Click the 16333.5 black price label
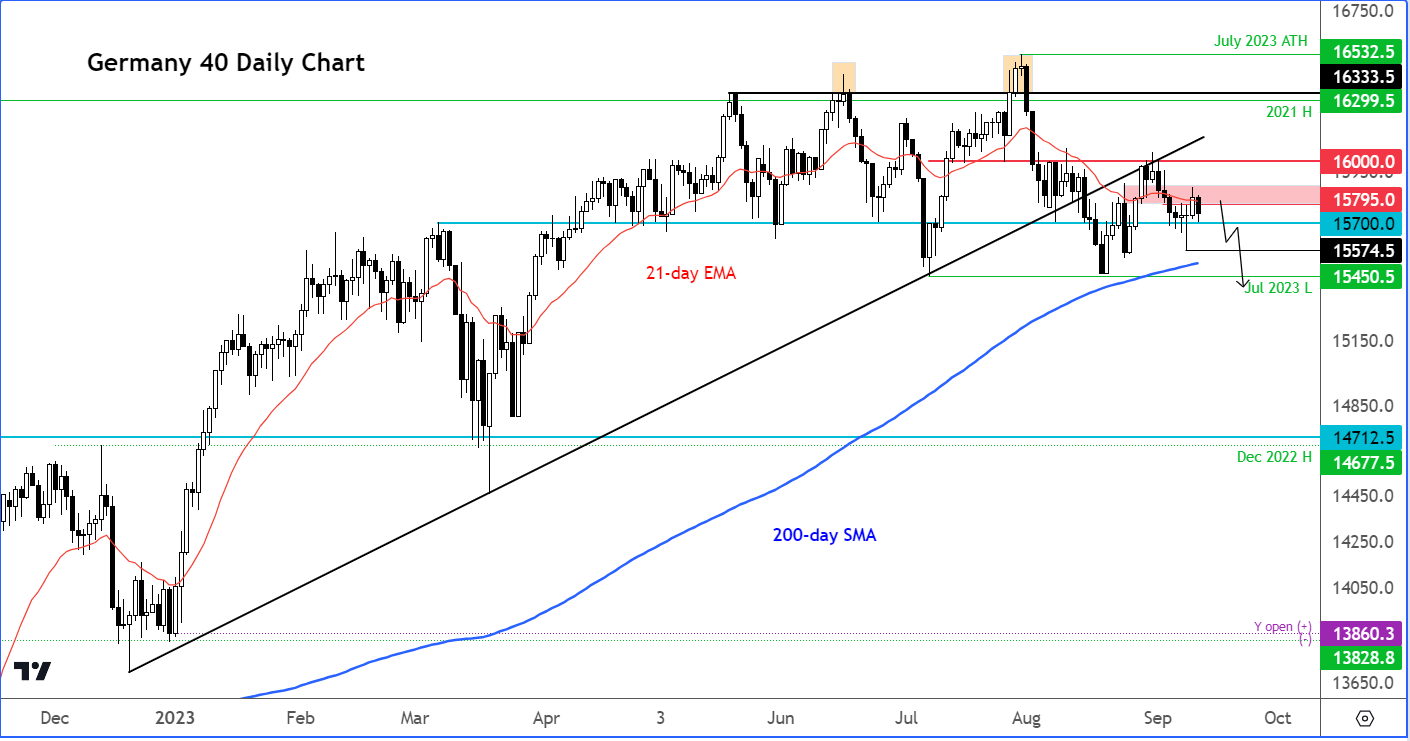Image resolution: width=1410 pixels, height=741 pixels. [x=1363, y=77]
